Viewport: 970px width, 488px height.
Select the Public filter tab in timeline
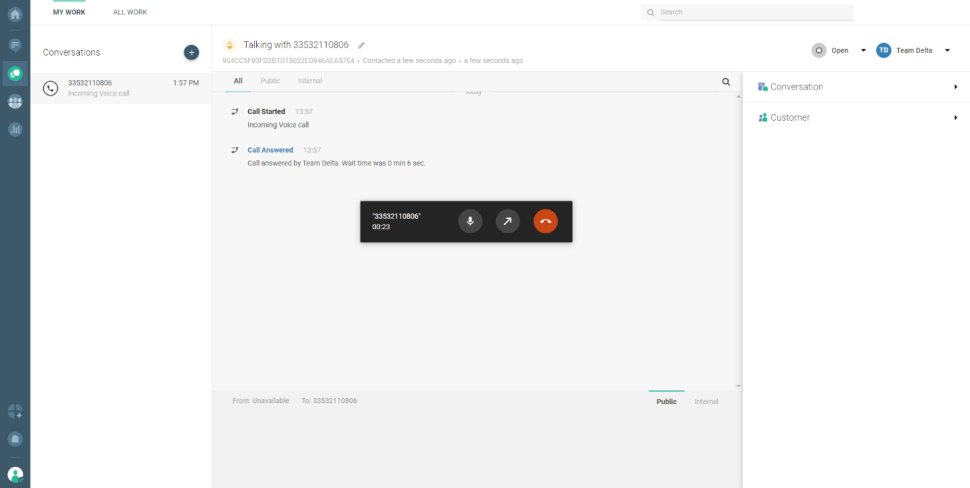tap(270, 81)
